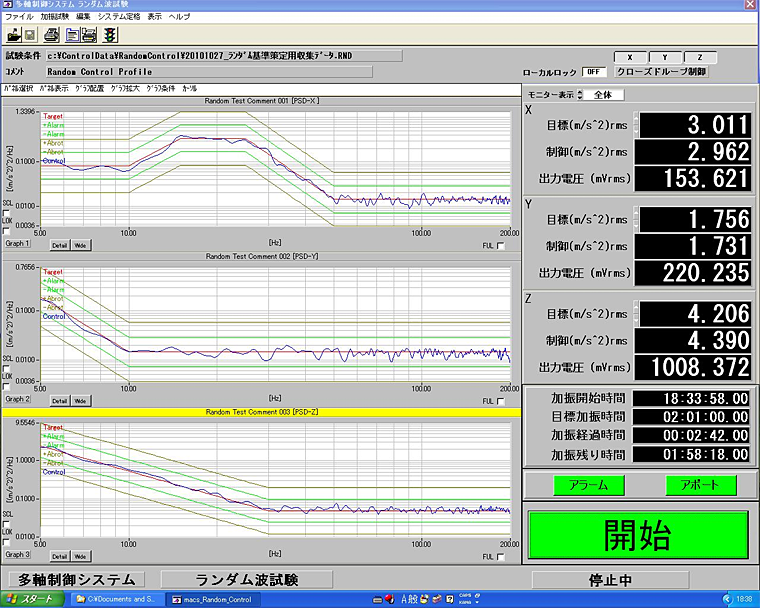The width and height of the screenshot is (760, 608).
Task: Click the large green 開始 start button
Action: point(638,535)
